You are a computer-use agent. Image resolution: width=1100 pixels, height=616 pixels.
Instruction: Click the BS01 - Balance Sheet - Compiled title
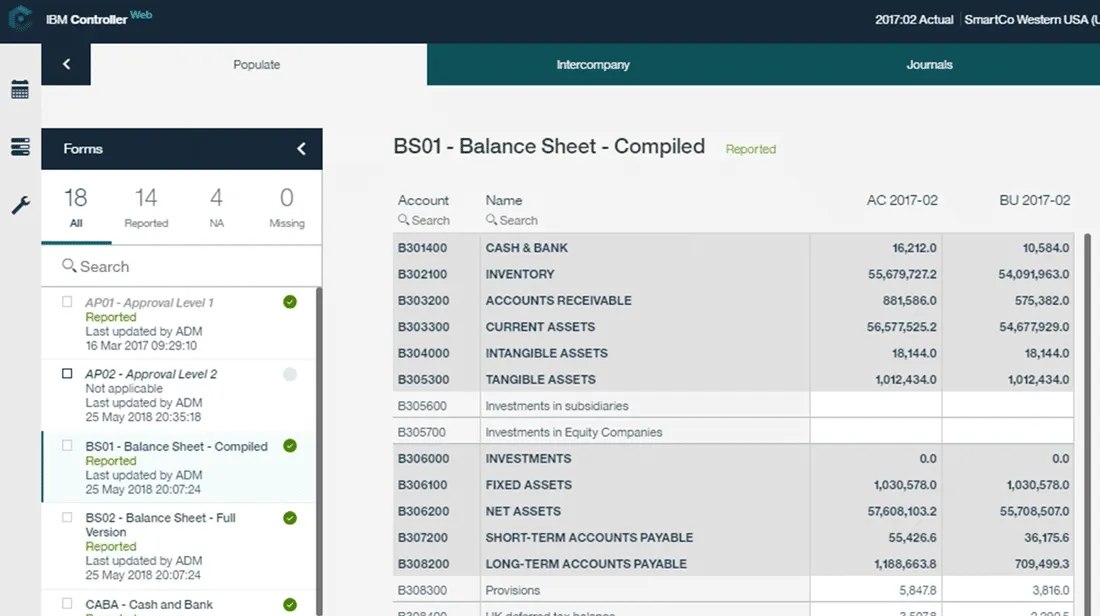point(549,146)
